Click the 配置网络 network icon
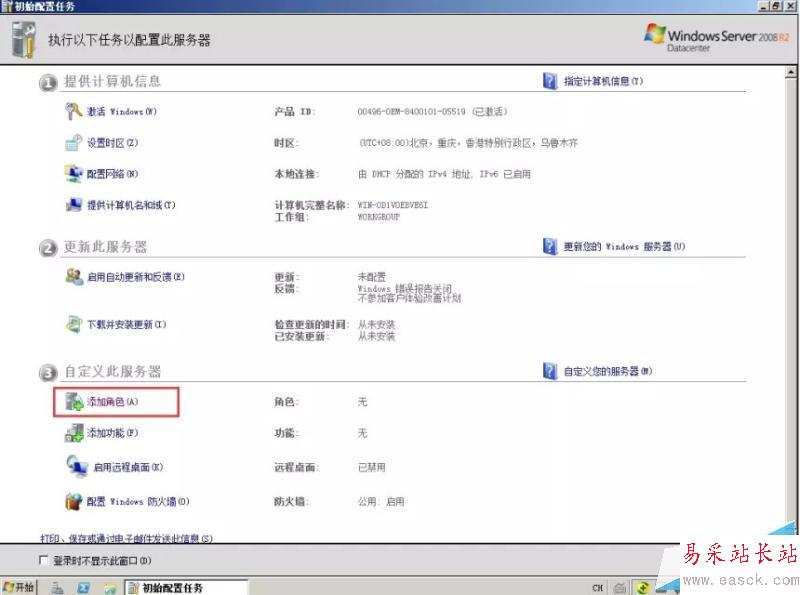 pos(73,173)
